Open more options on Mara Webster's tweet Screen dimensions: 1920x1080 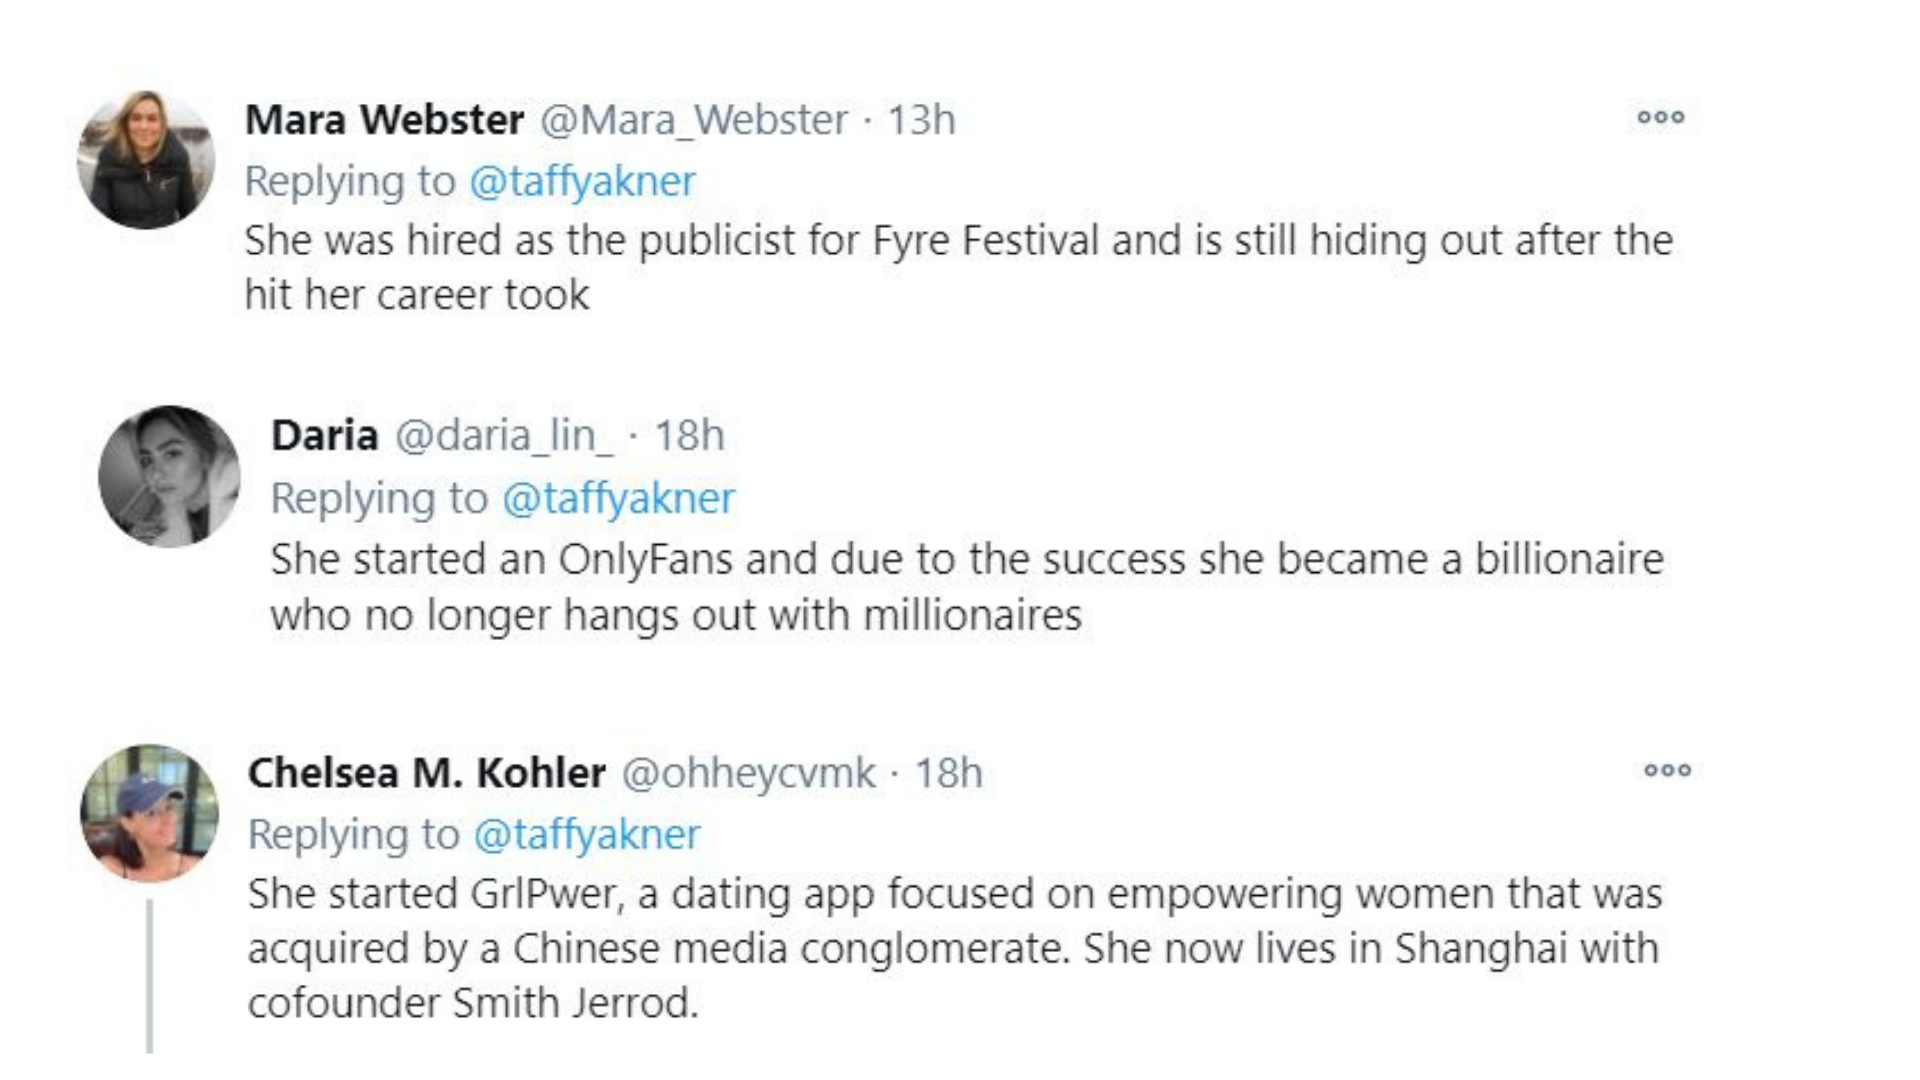[1660, 118]
